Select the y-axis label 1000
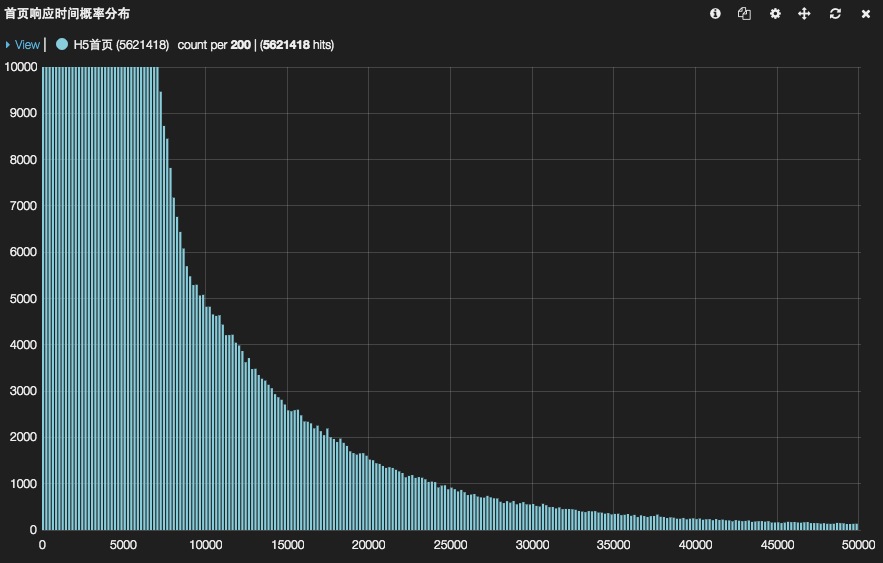Image resolution: width=883 pixels, height=563 pixels. (x=24, y=484)
